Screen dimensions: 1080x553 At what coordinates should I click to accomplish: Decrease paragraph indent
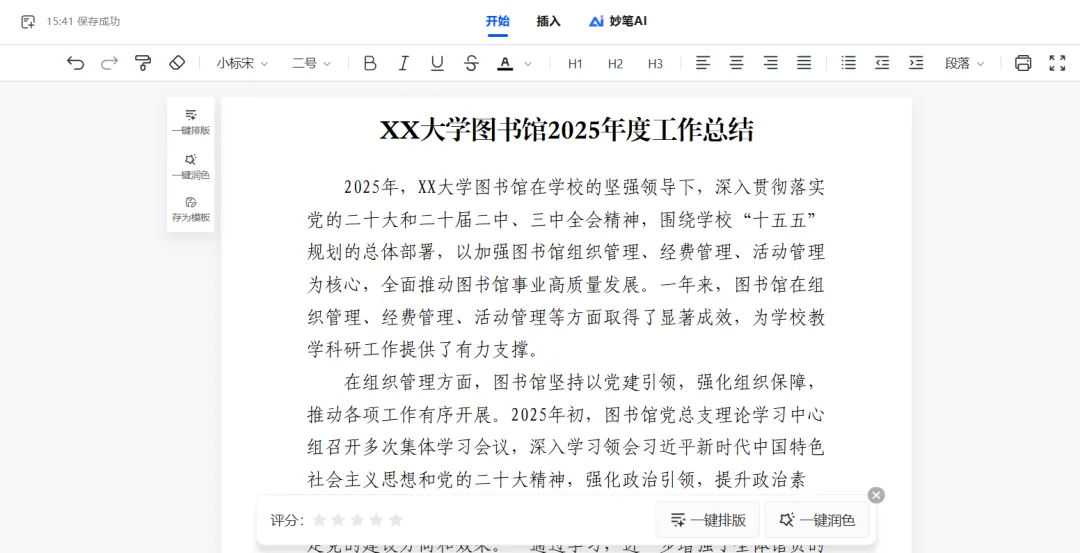click(x=882, y=63)
